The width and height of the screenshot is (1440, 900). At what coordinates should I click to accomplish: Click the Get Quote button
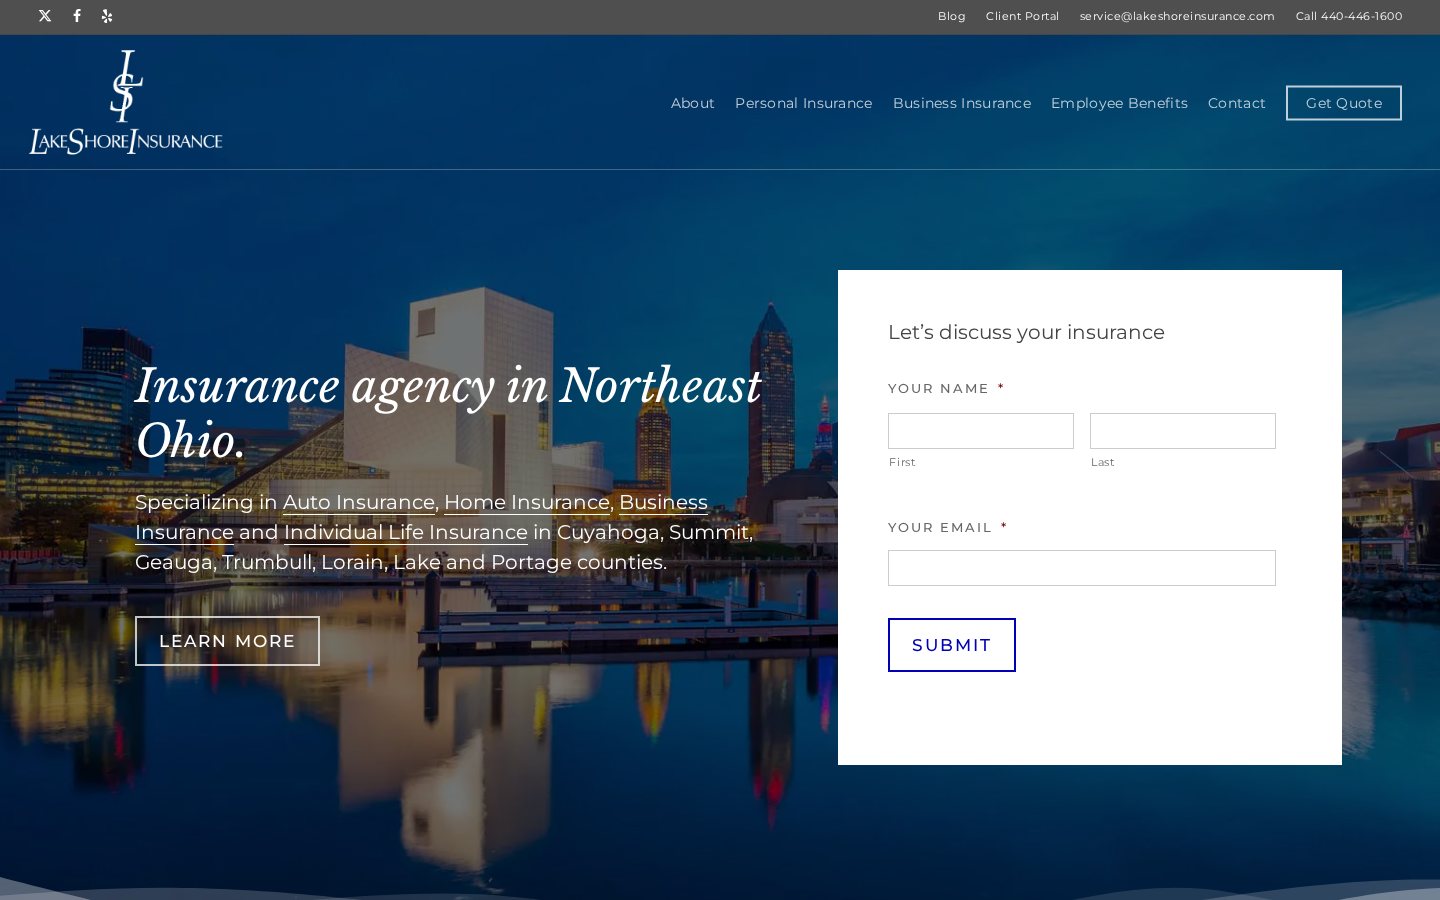coord(1343,103)
